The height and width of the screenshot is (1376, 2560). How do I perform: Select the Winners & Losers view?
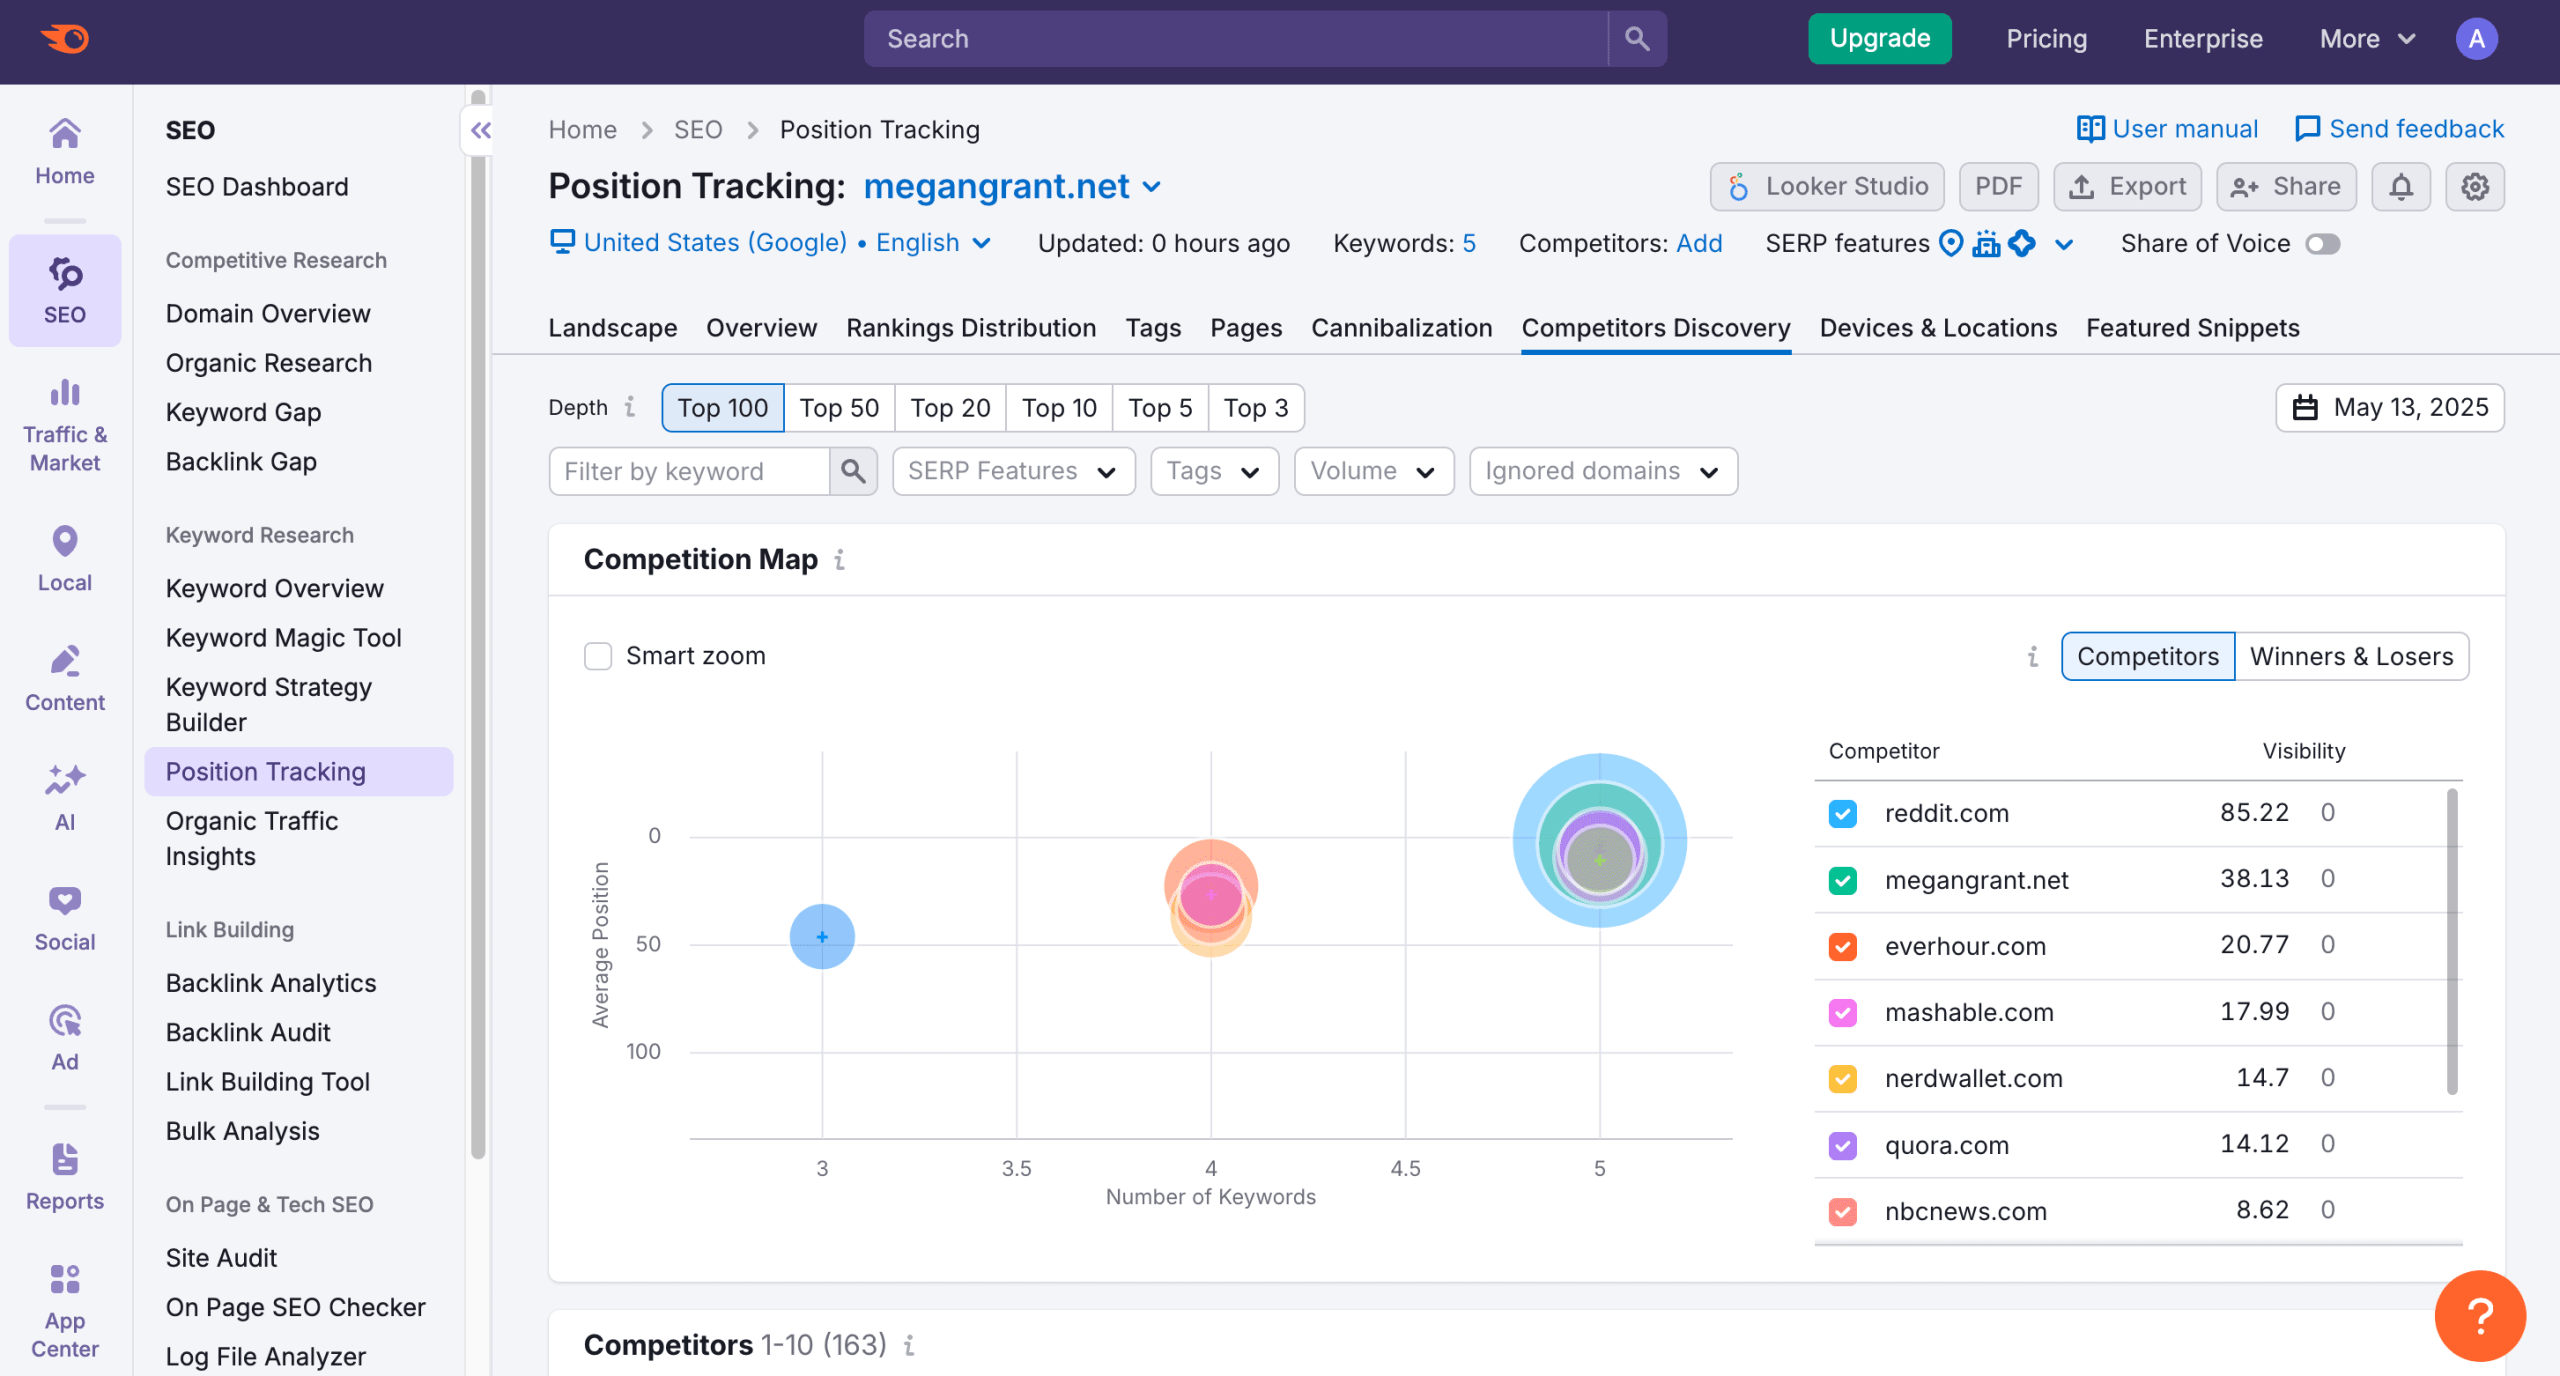point(2351,657)
